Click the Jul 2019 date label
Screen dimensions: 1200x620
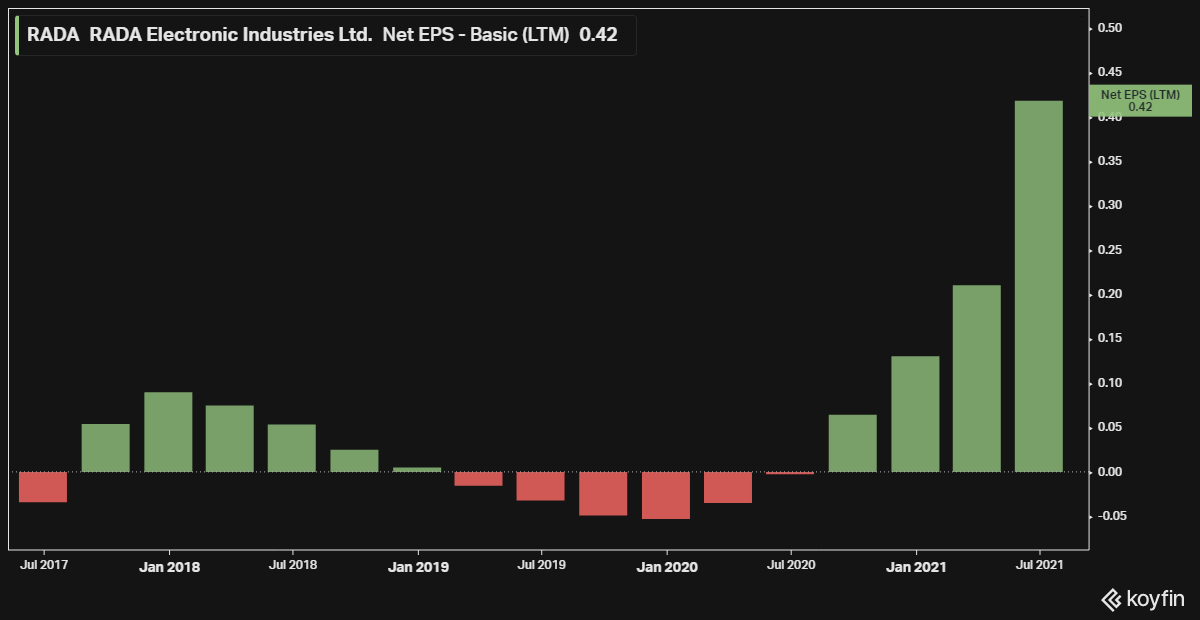coord(541,564)
